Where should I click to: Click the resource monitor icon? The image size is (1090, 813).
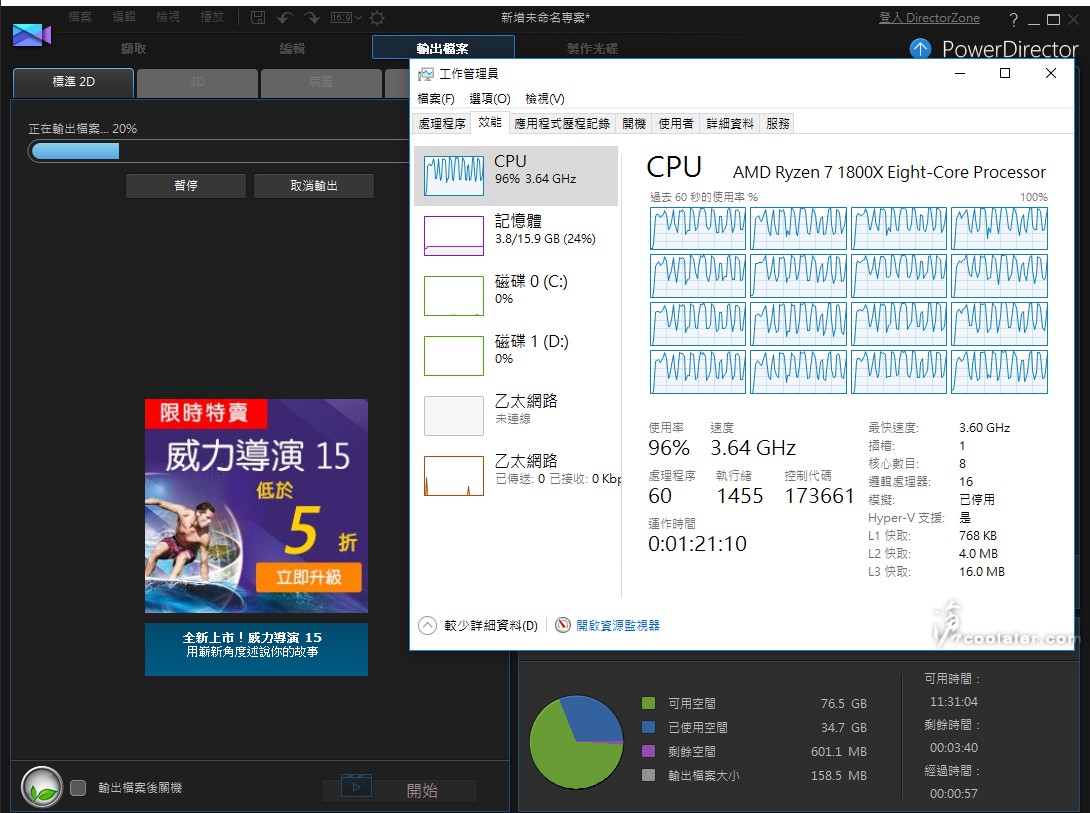coord(563,625)
